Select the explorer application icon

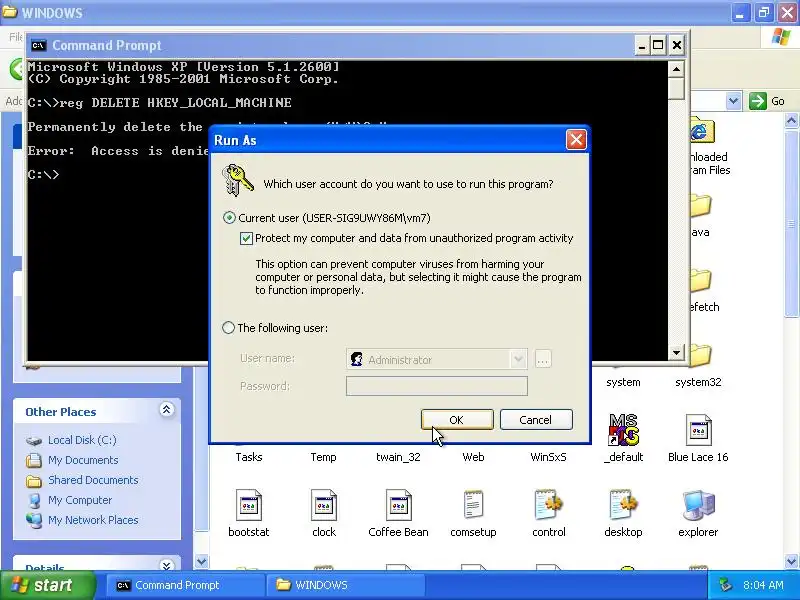point(698,505)
